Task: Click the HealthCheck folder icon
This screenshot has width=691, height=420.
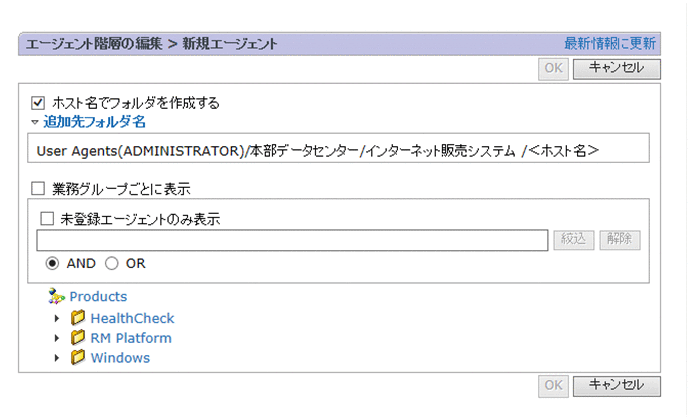Action: tap(78, 317)
